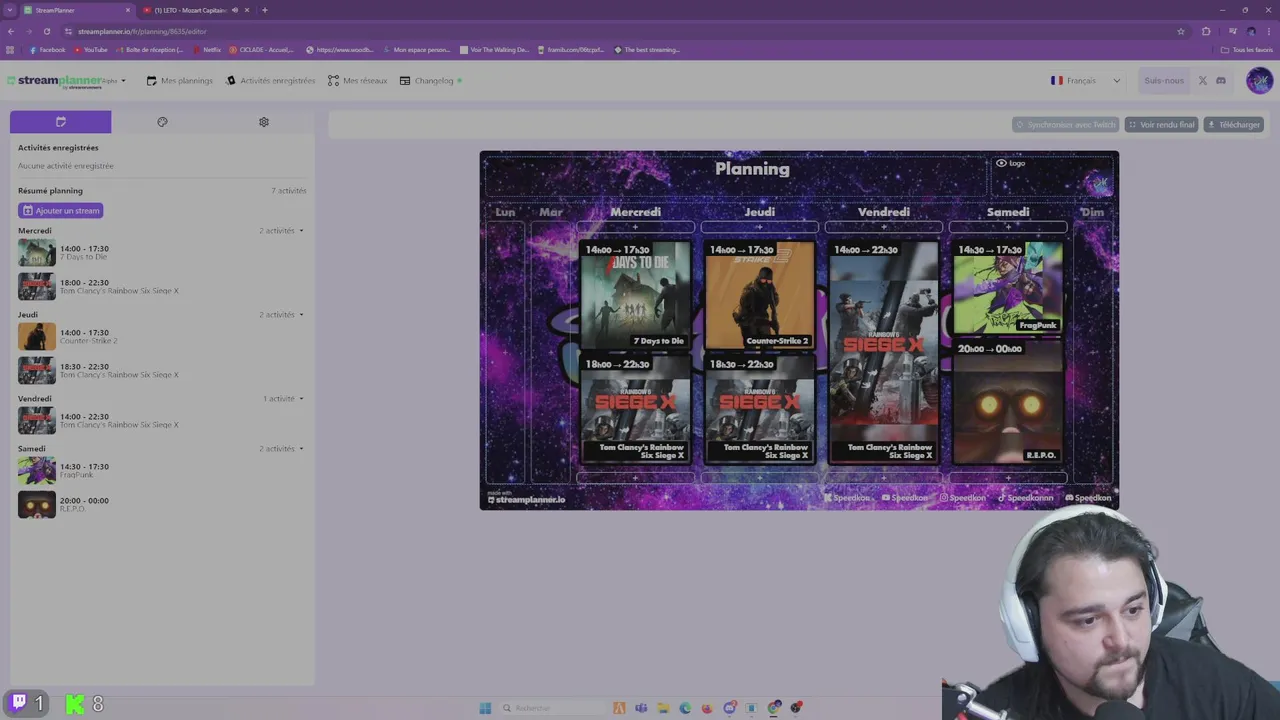Open the user profile avatar
The image size is (1280, 720).
pos(1259,81)
